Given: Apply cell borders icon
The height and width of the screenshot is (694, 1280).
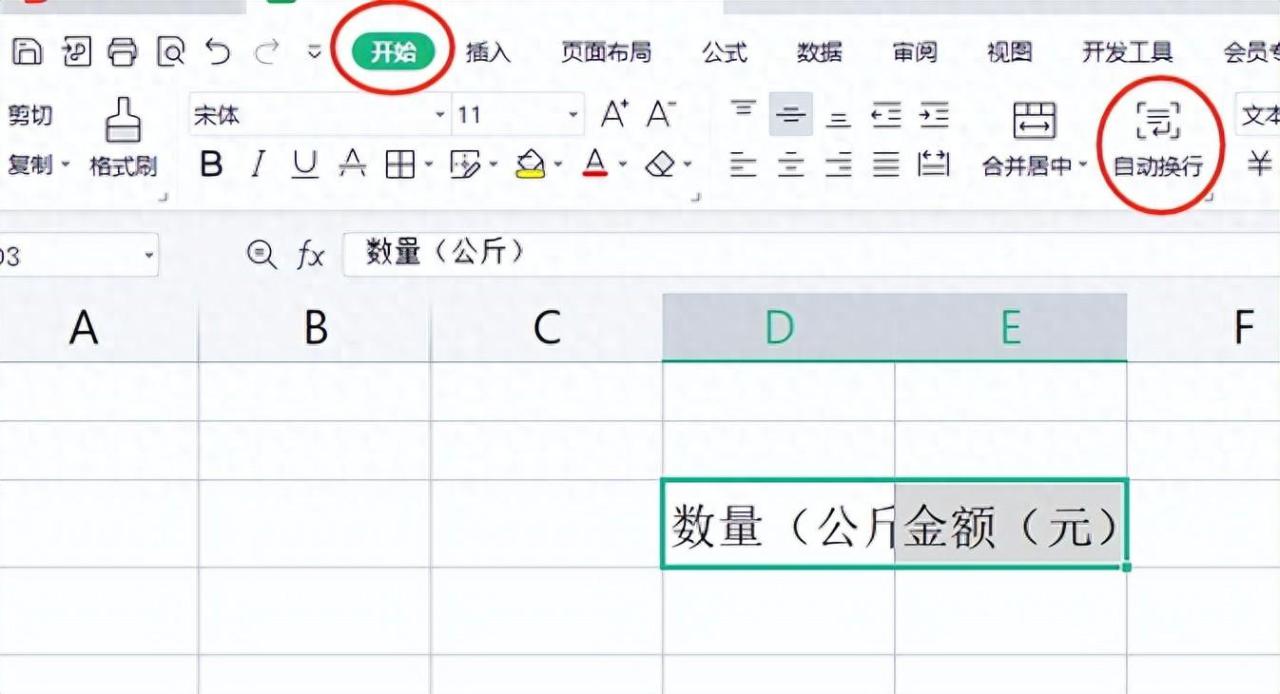Looking at the screenshot, I should pos(400,164).
